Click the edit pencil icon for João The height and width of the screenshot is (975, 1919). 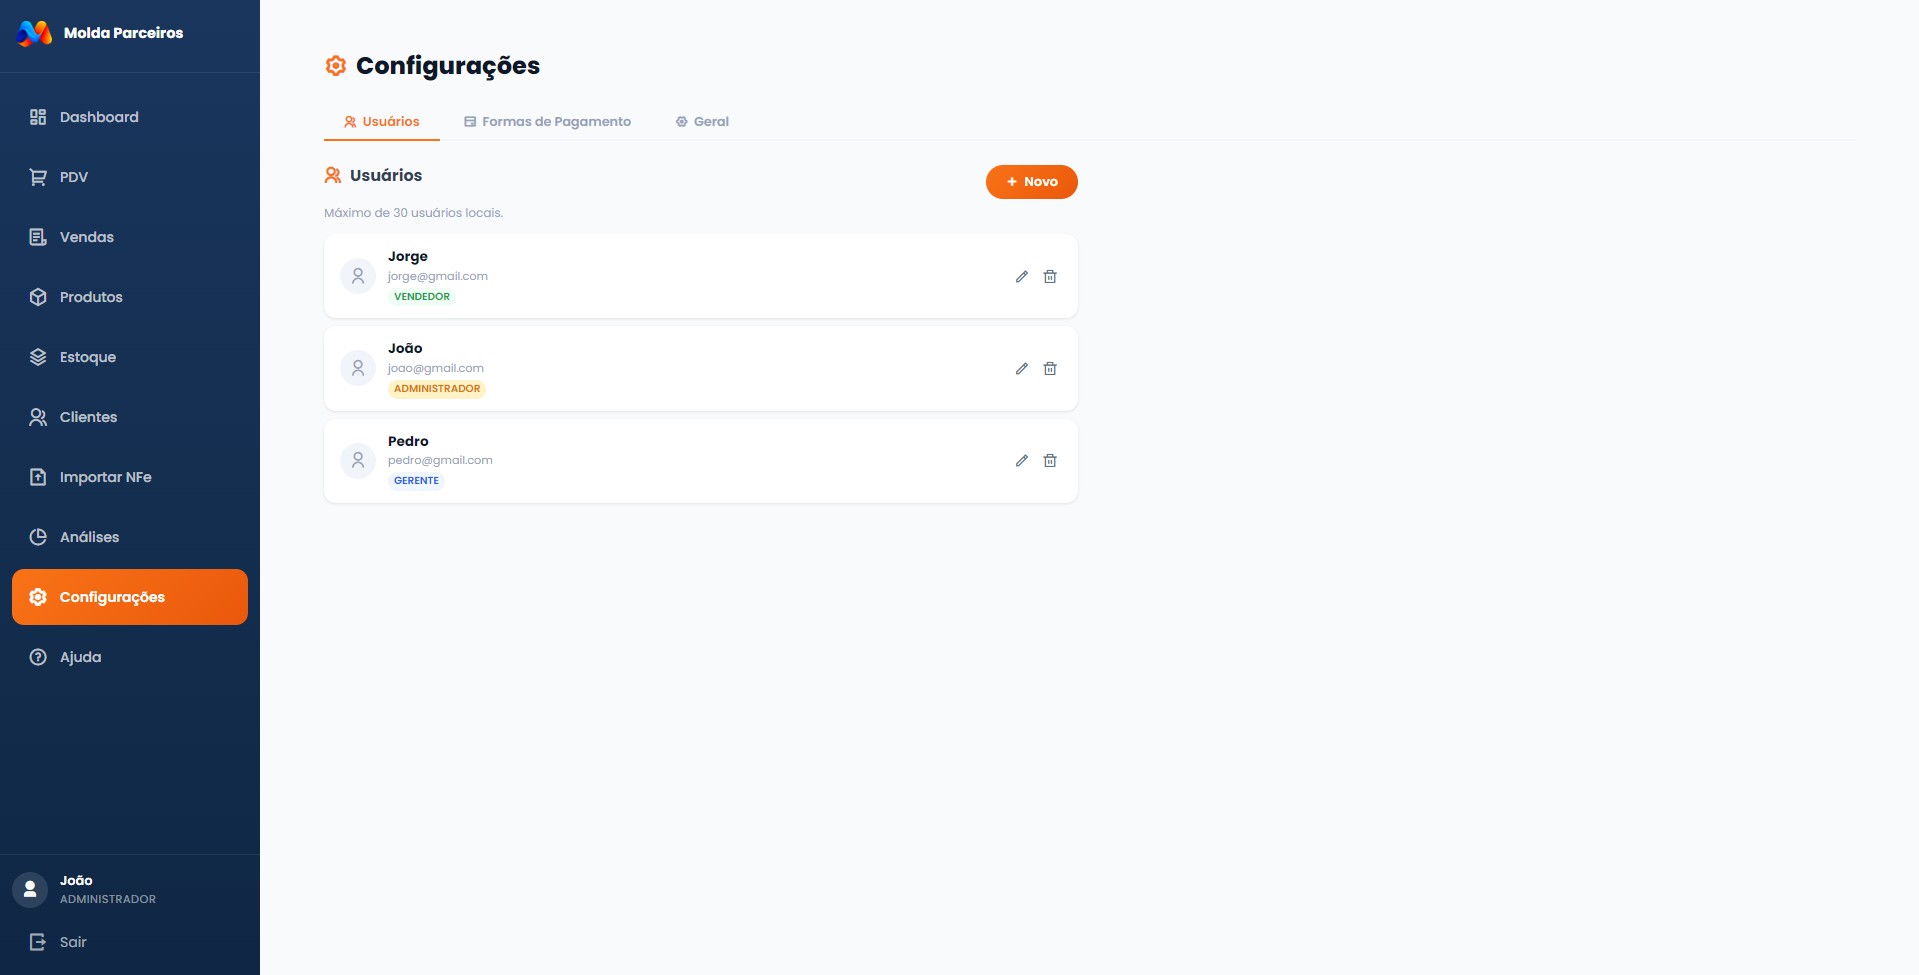[x=1021, y=369]
